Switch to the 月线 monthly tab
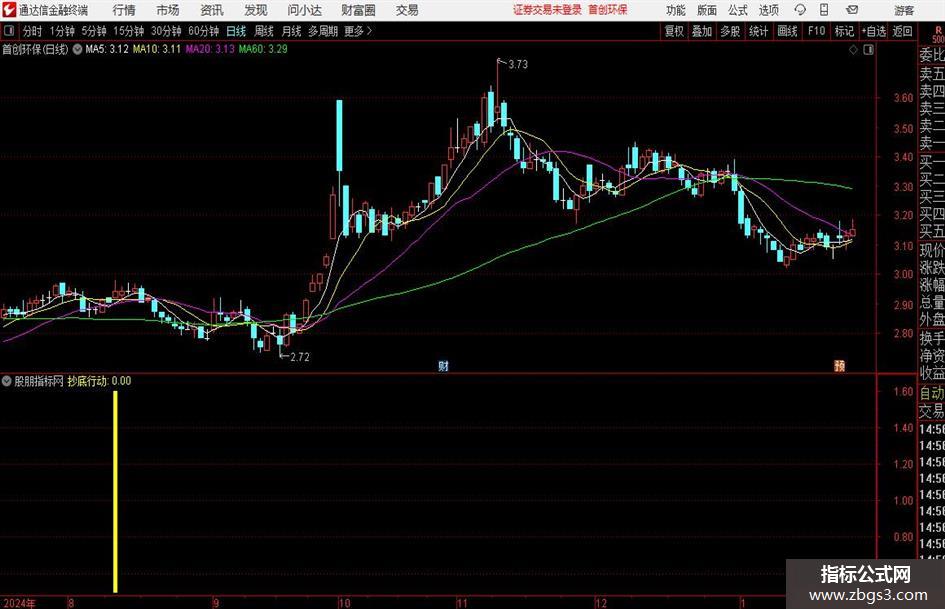 (292, 31)
